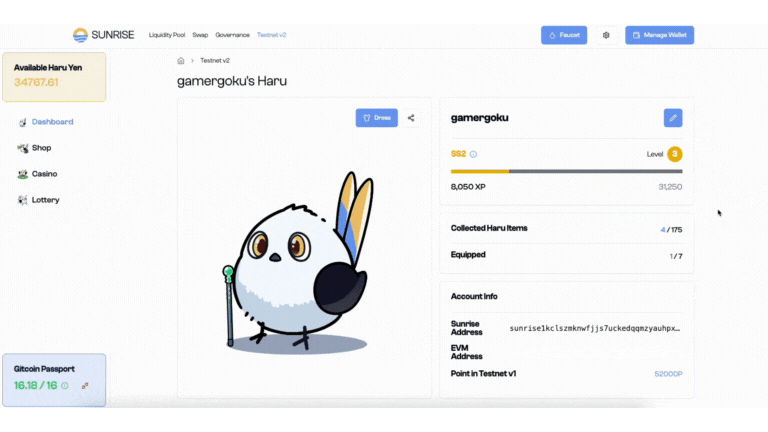Open the Casino page
Image resolution: width=768 pixels, height=432 pixels.
45,174
